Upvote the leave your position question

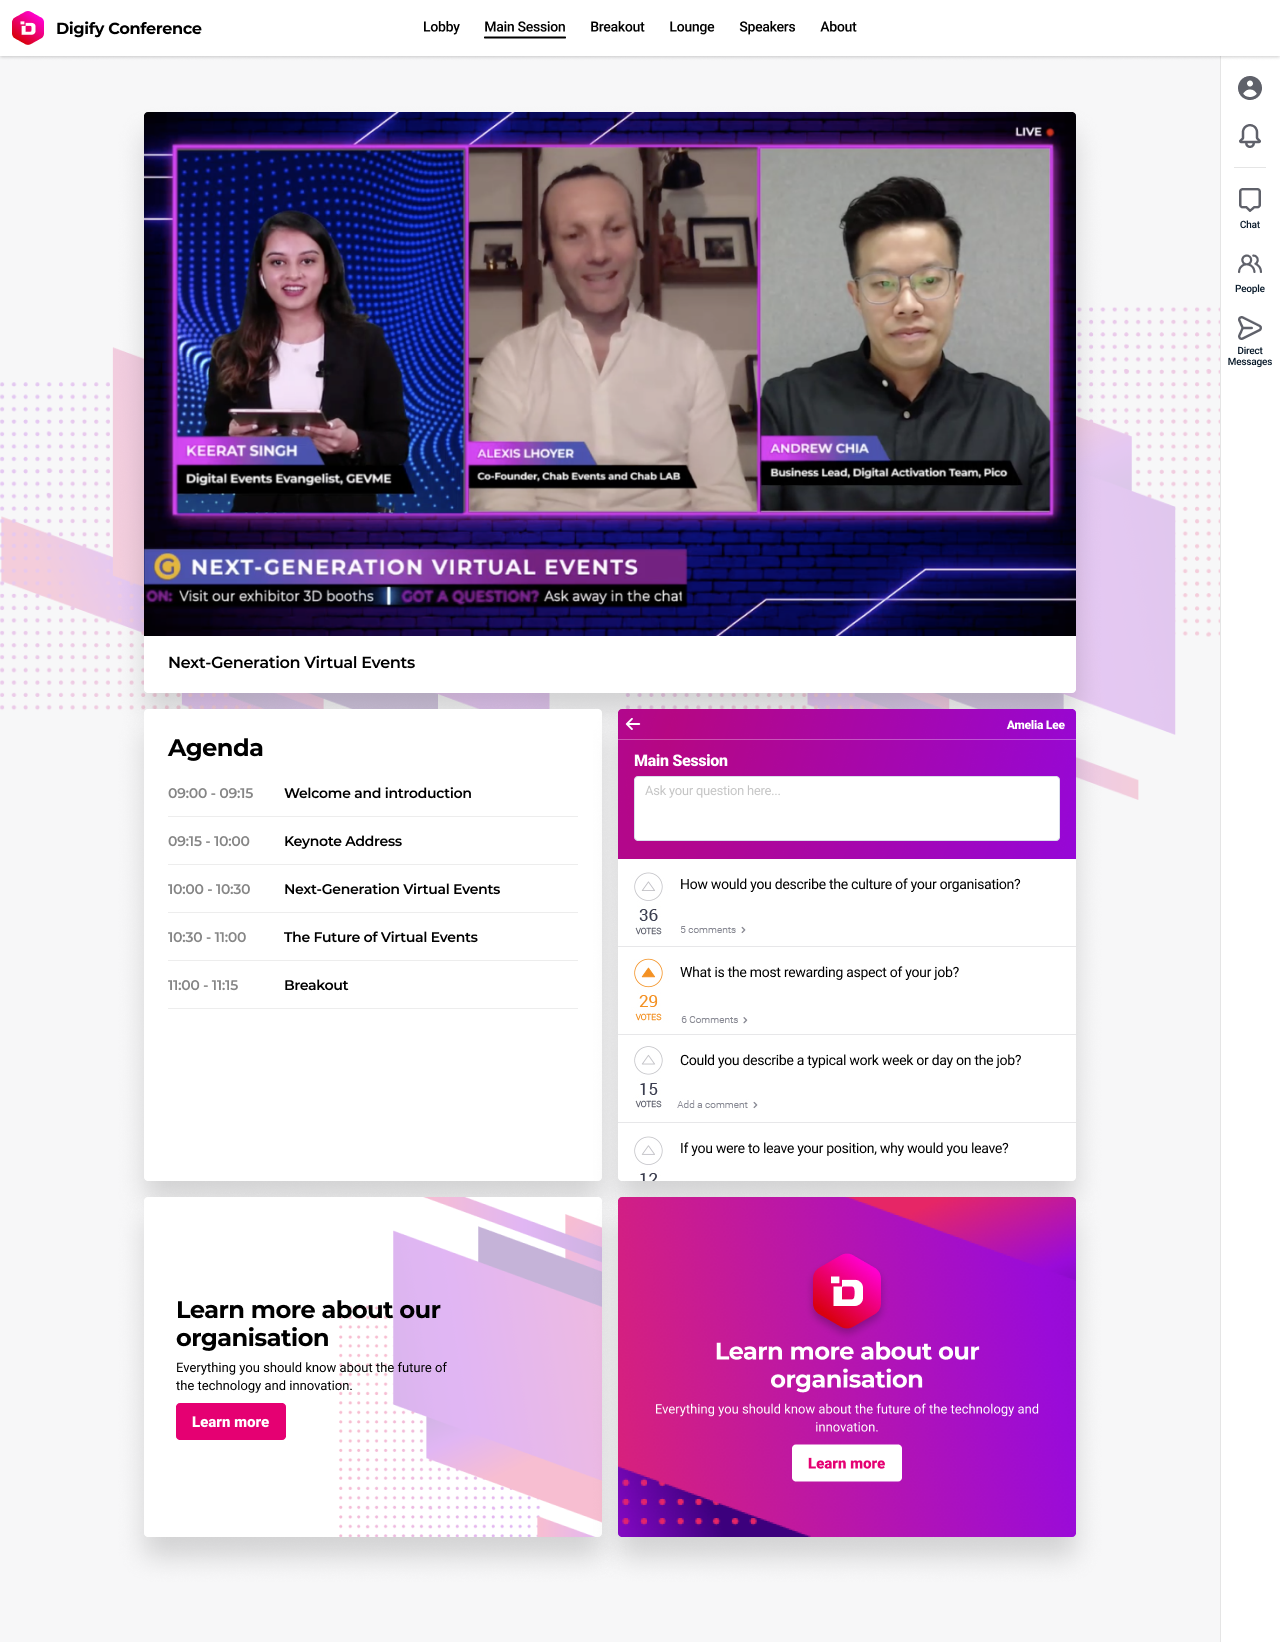(648, 1150)
